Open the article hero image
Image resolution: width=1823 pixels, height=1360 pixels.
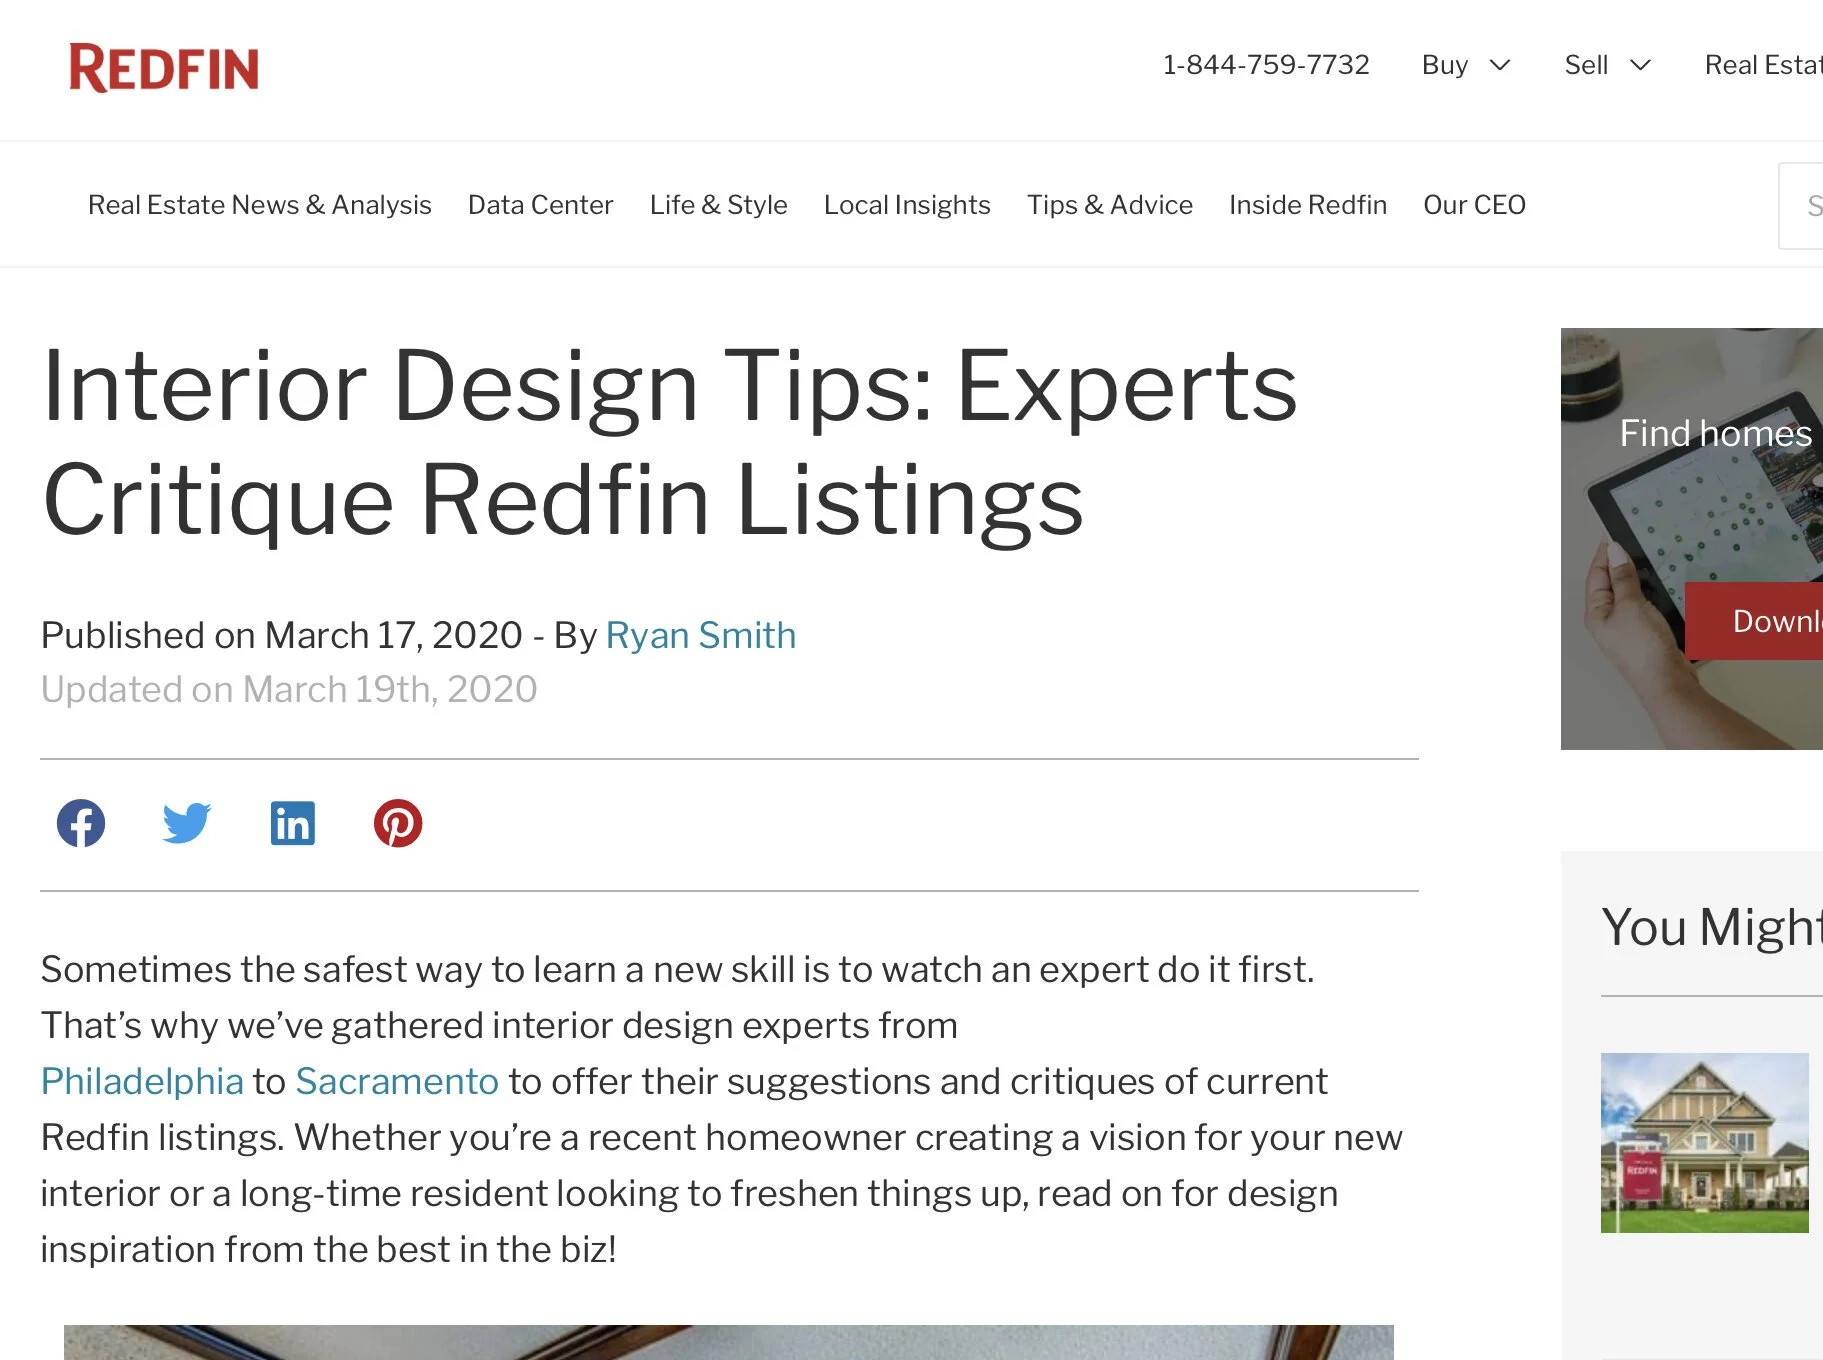(x=729, y=1342)
